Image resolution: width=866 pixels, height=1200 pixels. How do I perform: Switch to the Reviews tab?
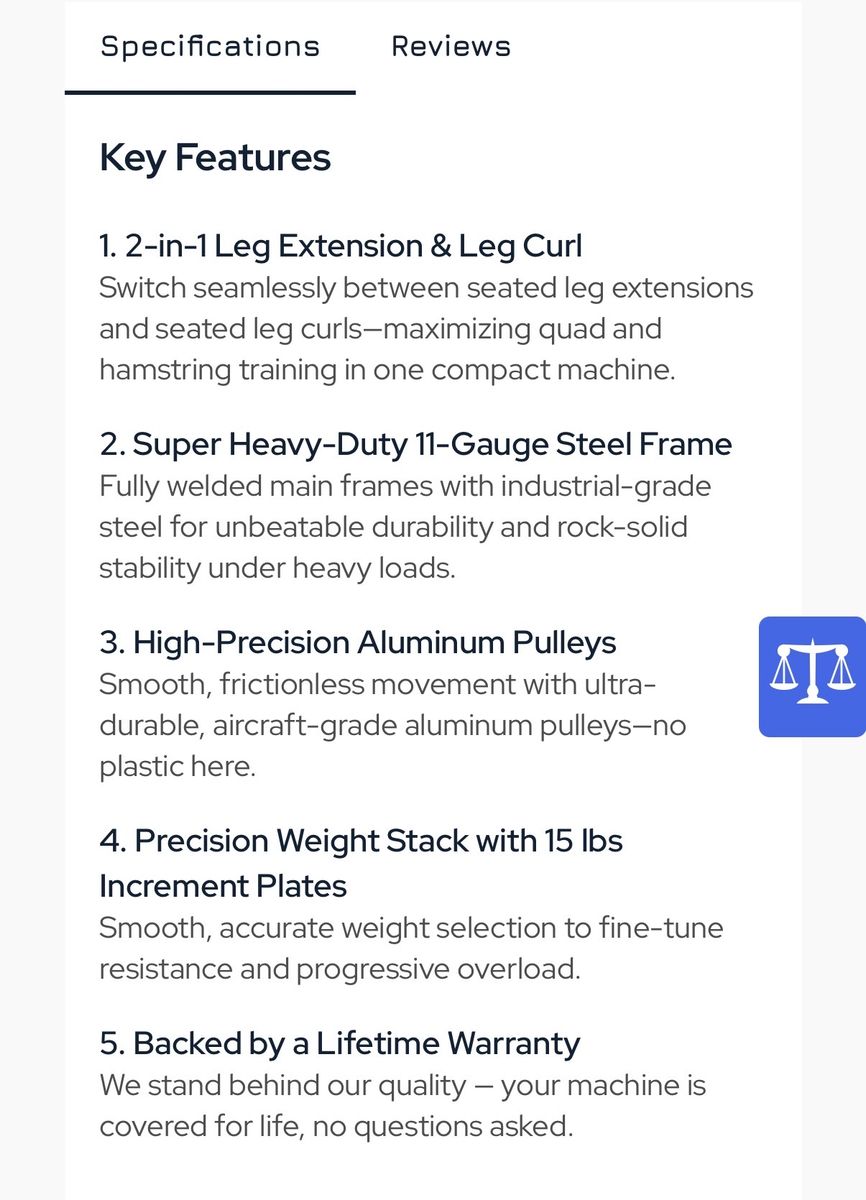450,46
